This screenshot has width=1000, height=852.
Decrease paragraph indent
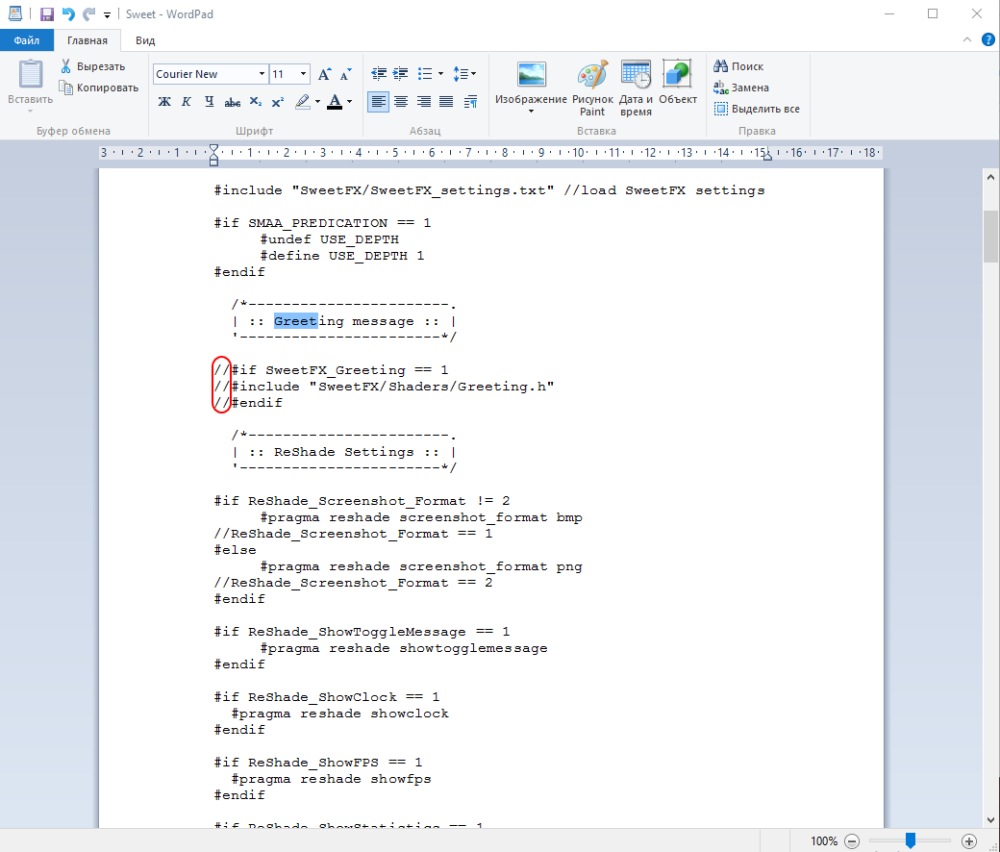click(379, 74)
